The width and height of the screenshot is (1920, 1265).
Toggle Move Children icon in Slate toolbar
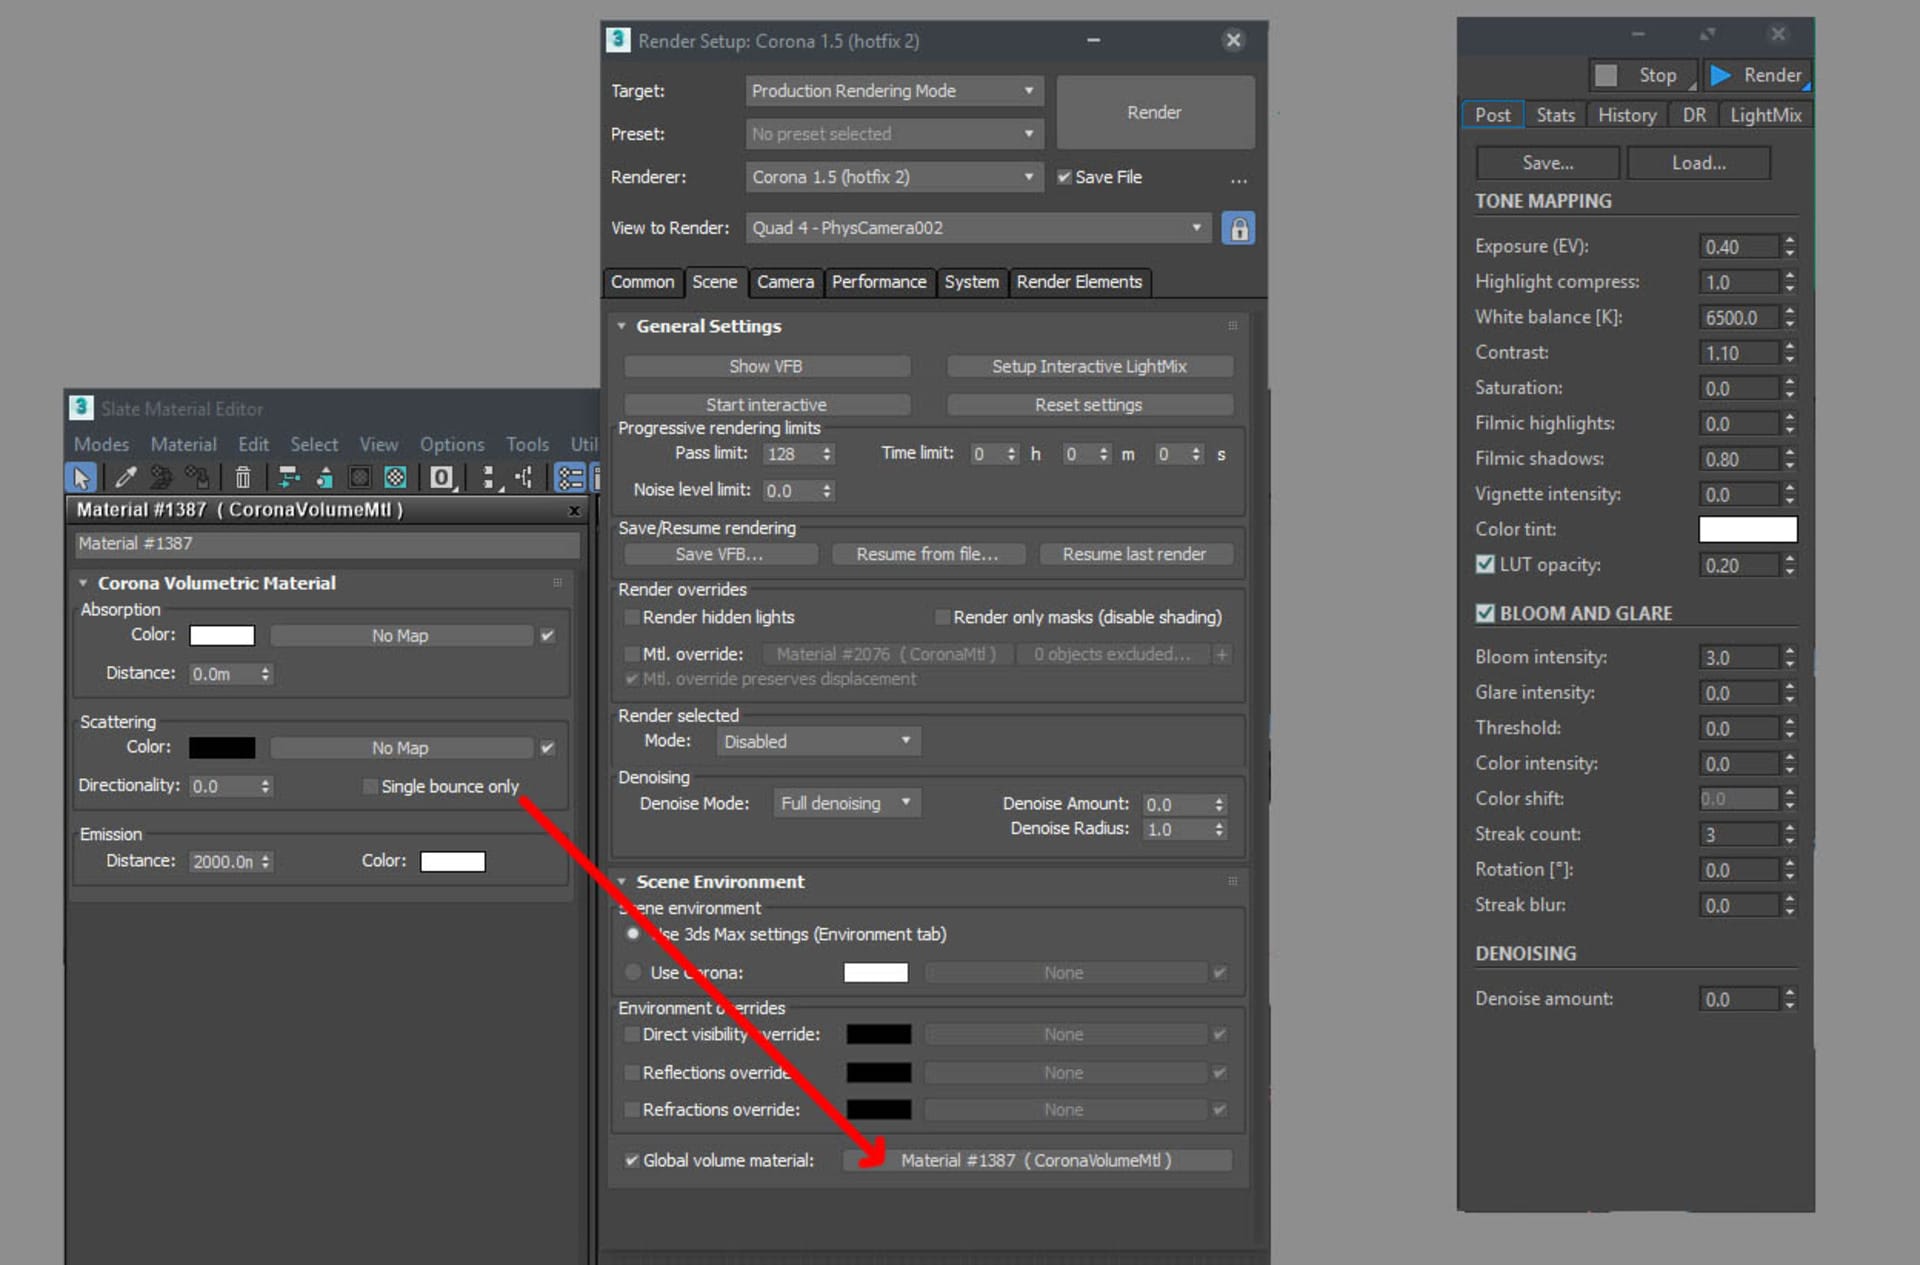click(x=288, y=478)
